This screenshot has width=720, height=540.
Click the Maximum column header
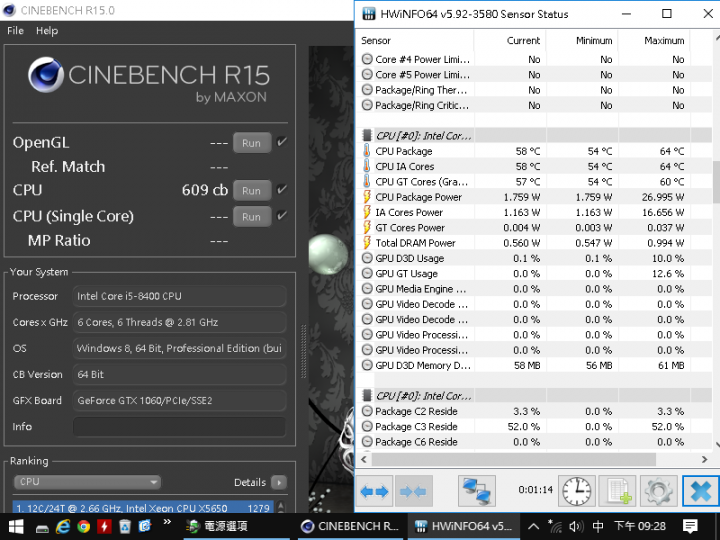tap(654, 40)
